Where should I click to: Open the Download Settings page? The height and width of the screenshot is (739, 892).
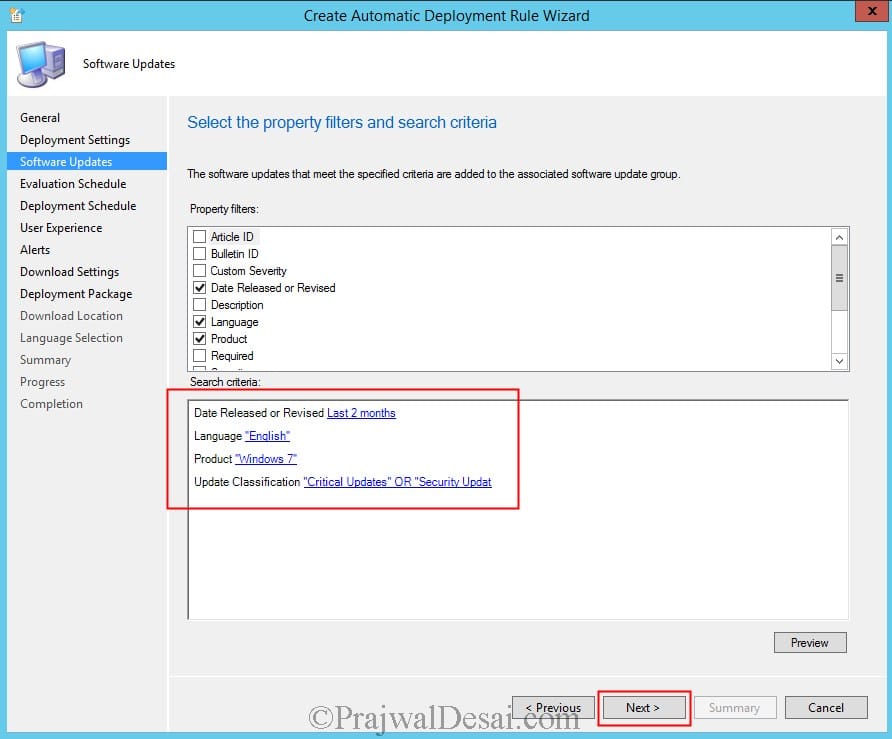click(x=69, y=272)
